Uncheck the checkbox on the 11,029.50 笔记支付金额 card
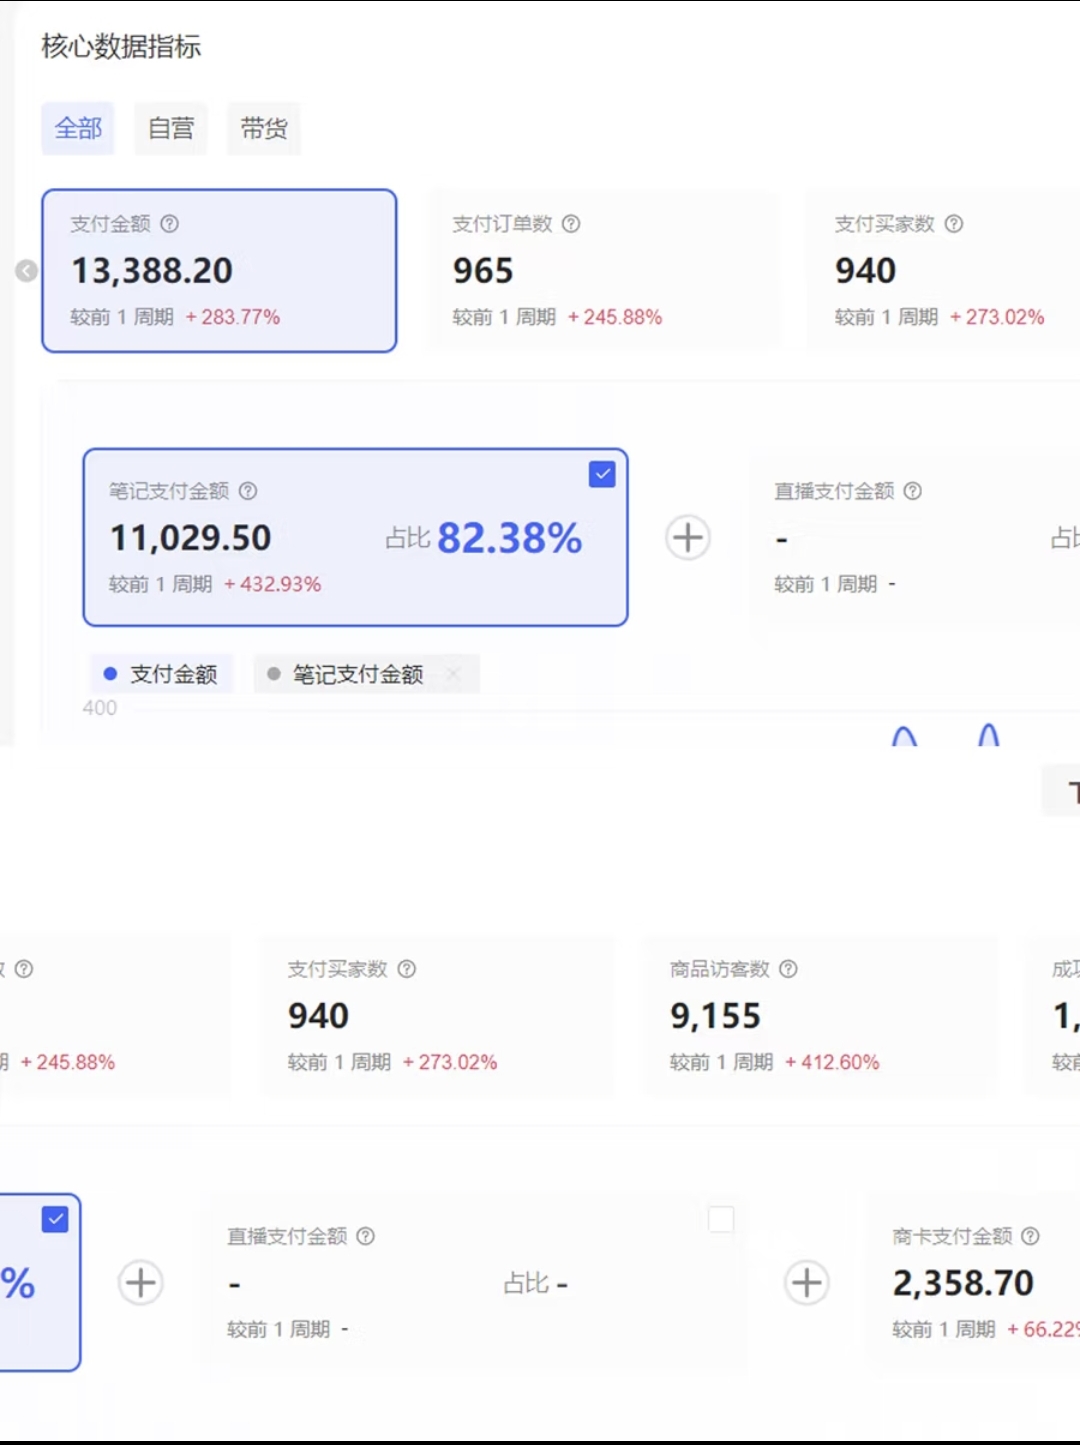This screenshot has width=1080, height=1445. click(602, 474)
